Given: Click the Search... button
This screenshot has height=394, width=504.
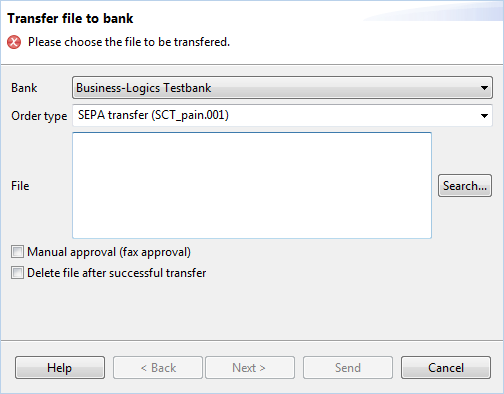Looking at the screenshot, I should click(465, 186).
